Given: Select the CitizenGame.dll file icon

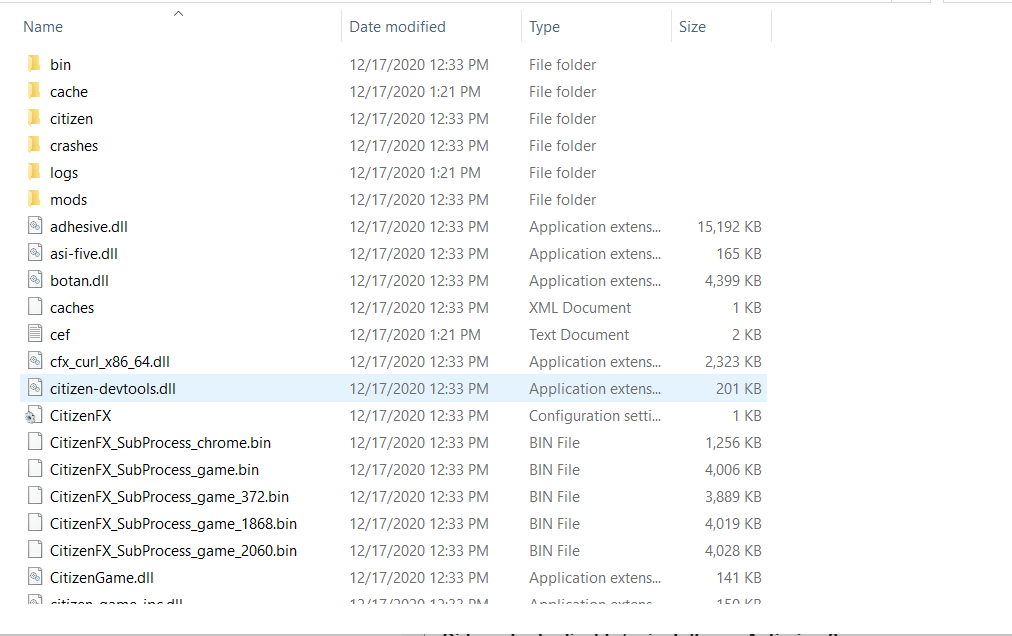Looking at the screenshot, I should 35,577.
